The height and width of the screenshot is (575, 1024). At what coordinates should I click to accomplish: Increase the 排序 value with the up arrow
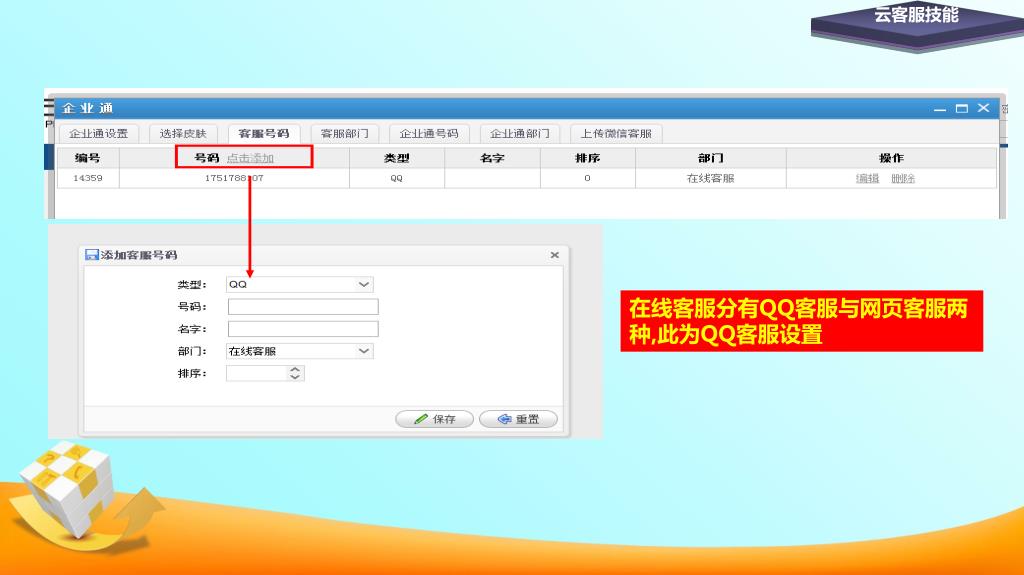tap(295, 369)
